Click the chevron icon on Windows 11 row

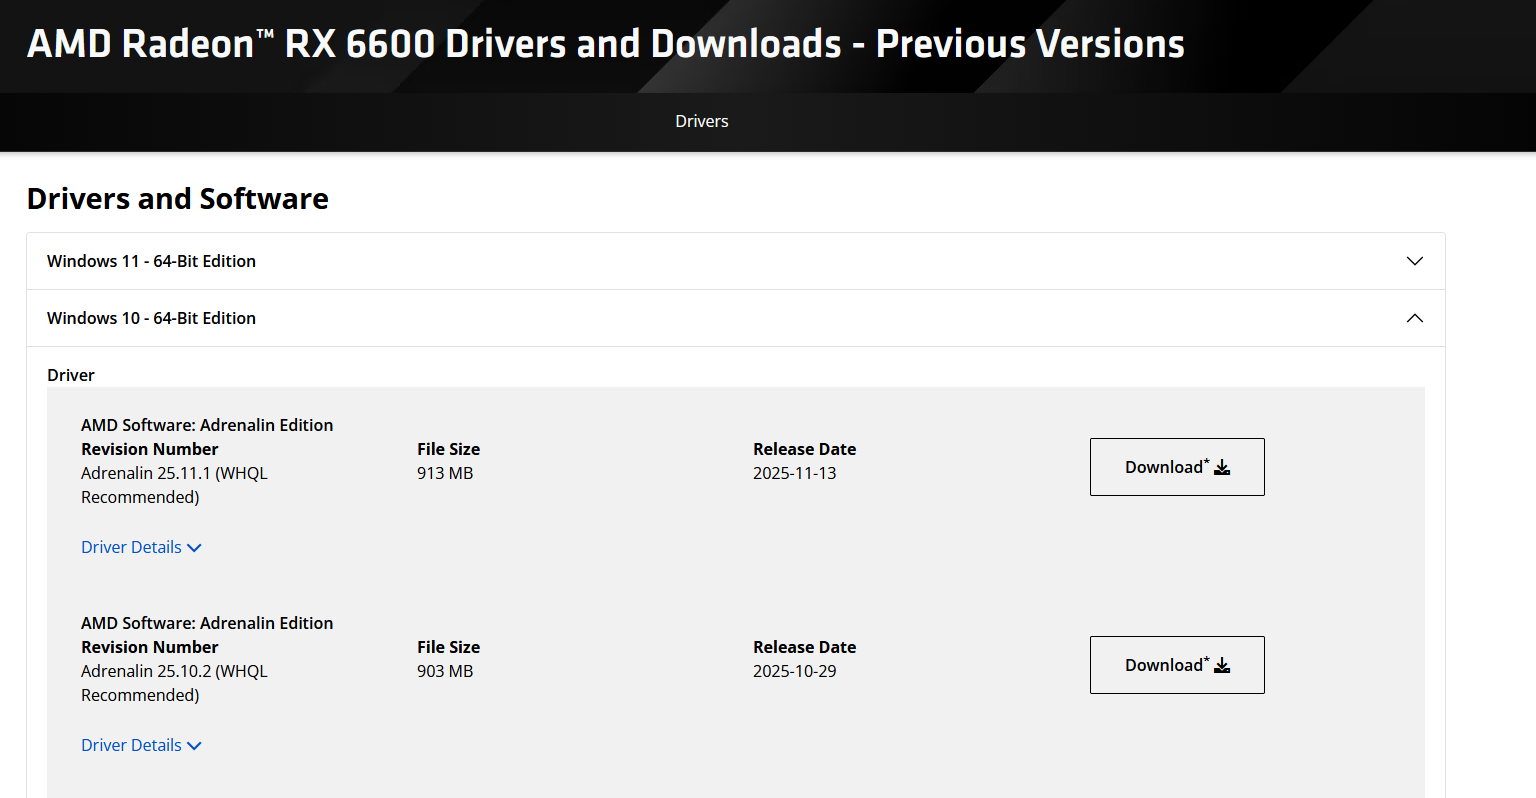coord(1415,261)
